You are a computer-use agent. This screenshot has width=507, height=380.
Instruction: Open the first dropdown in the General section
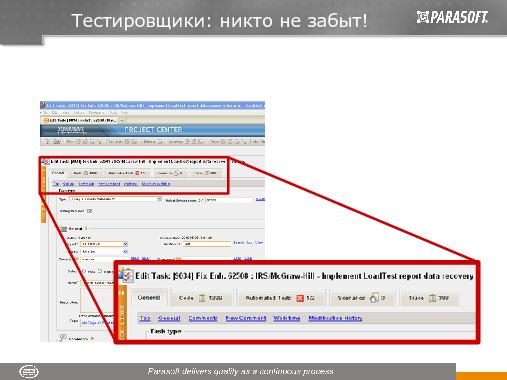tap(104, 244)
